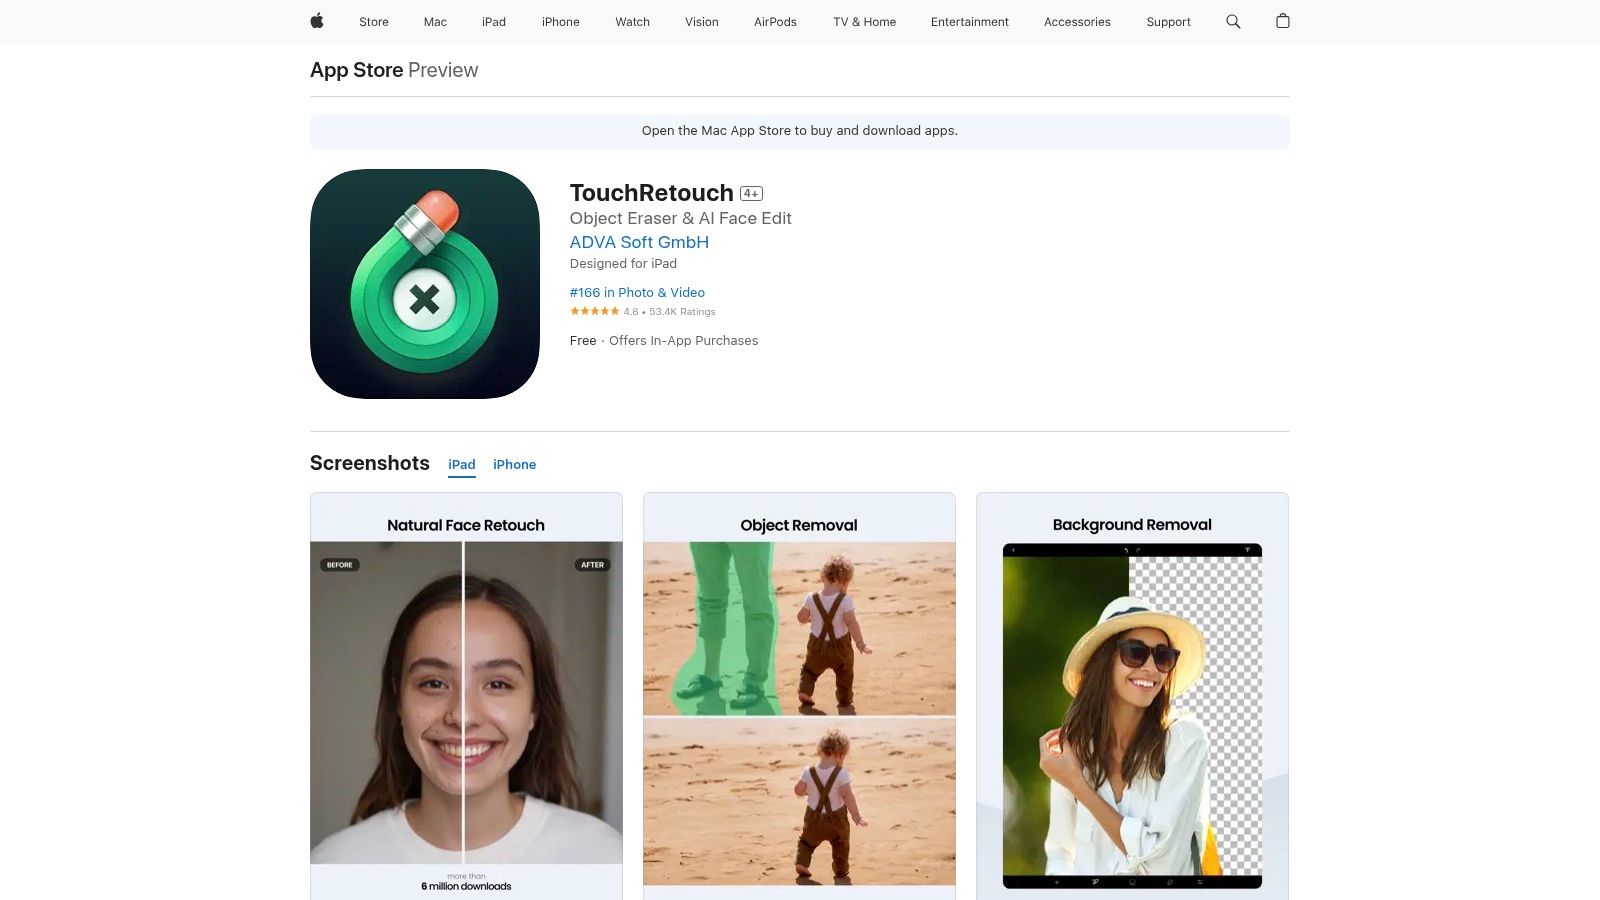This screenshot has height=900, width=1600.
Task: Switch to iPhone screenshots tab
Action: pyautogui.click(x=514, y=464)
